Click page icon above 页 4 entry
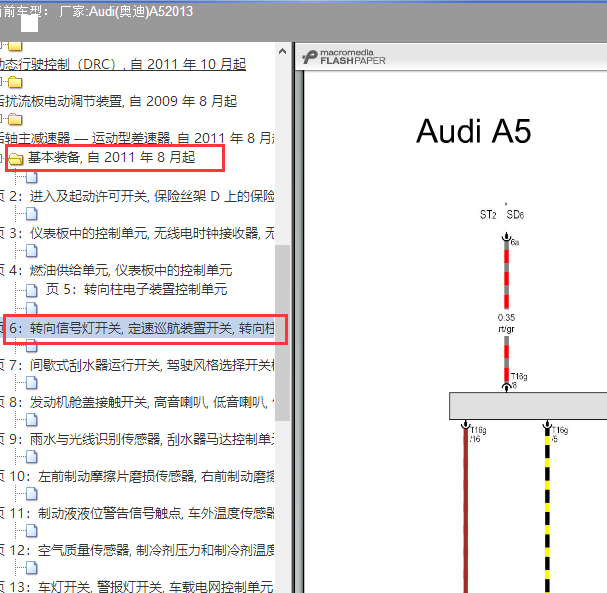The height and width of the screenshot is (593, 607). point(31,251)
